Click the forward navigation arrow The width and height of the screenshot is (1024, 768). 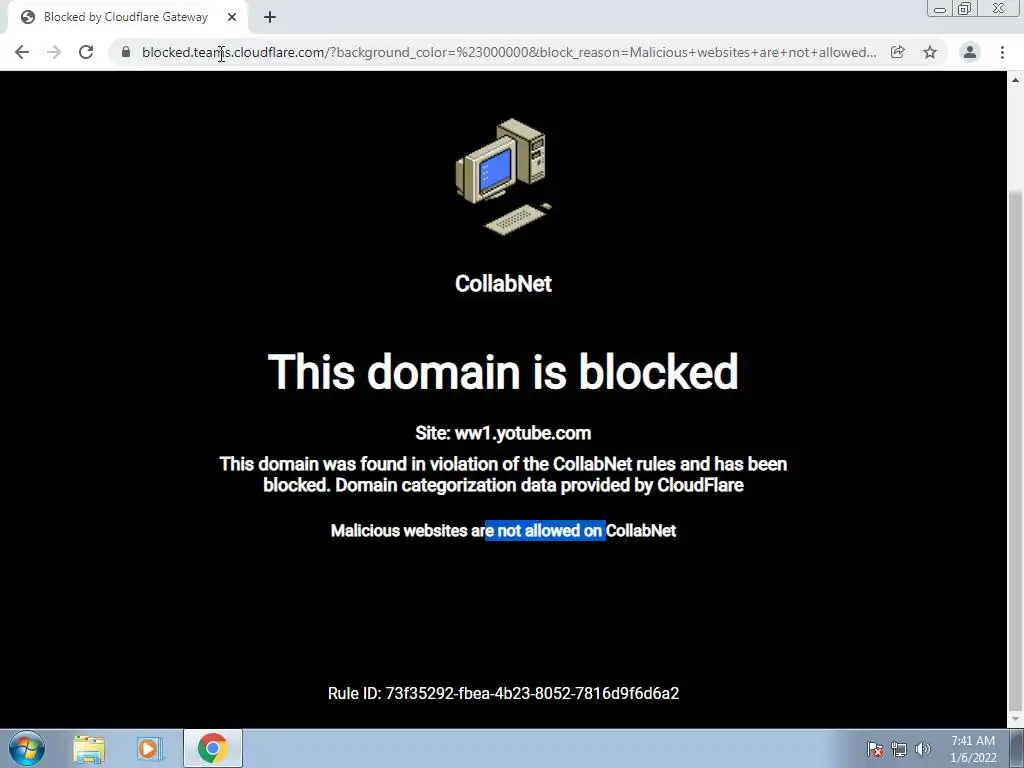pyautogui.click(x=54, y=52)
